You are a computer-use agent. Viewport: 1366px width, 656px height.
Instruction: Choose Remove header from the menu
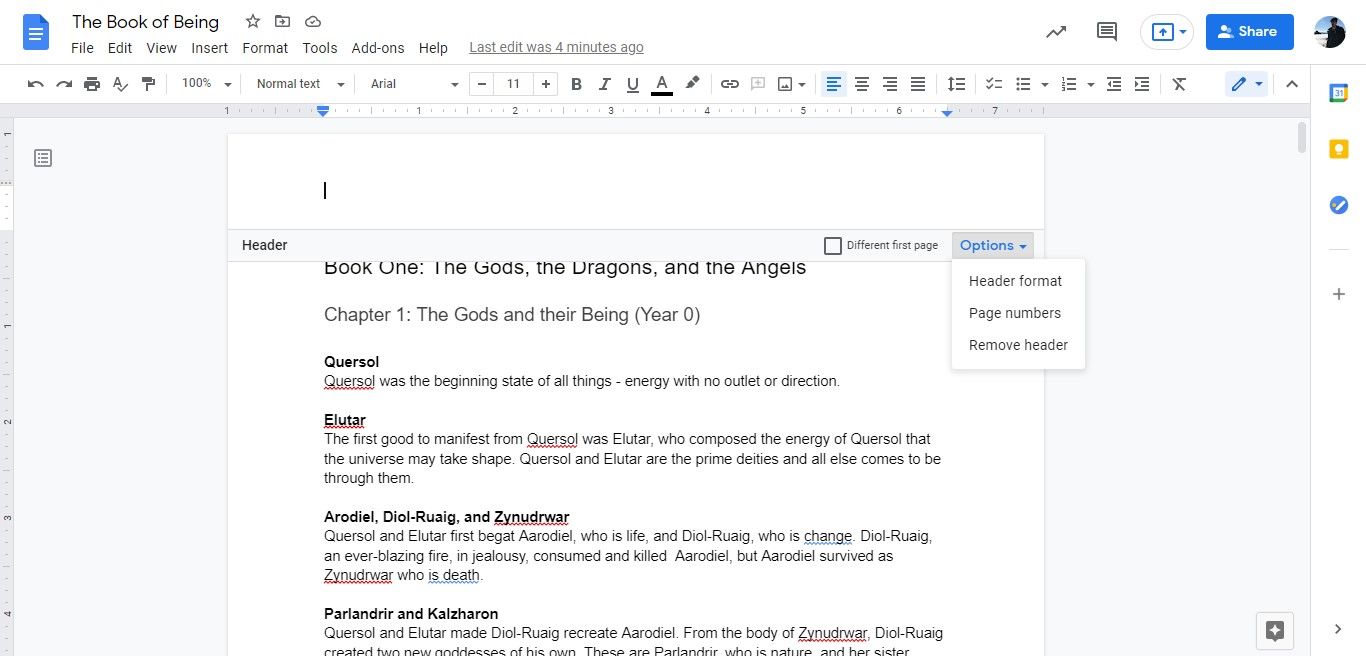click(x=1018, y=344)
